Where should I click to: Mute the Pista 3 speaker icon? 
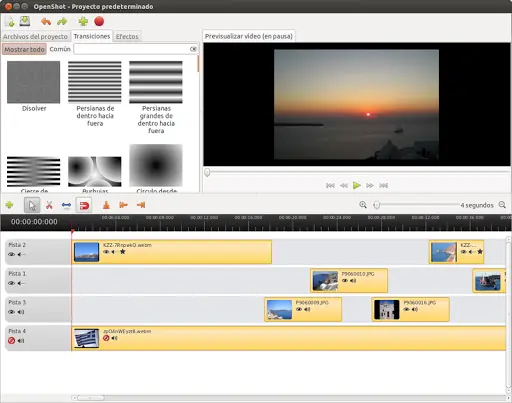21,312
